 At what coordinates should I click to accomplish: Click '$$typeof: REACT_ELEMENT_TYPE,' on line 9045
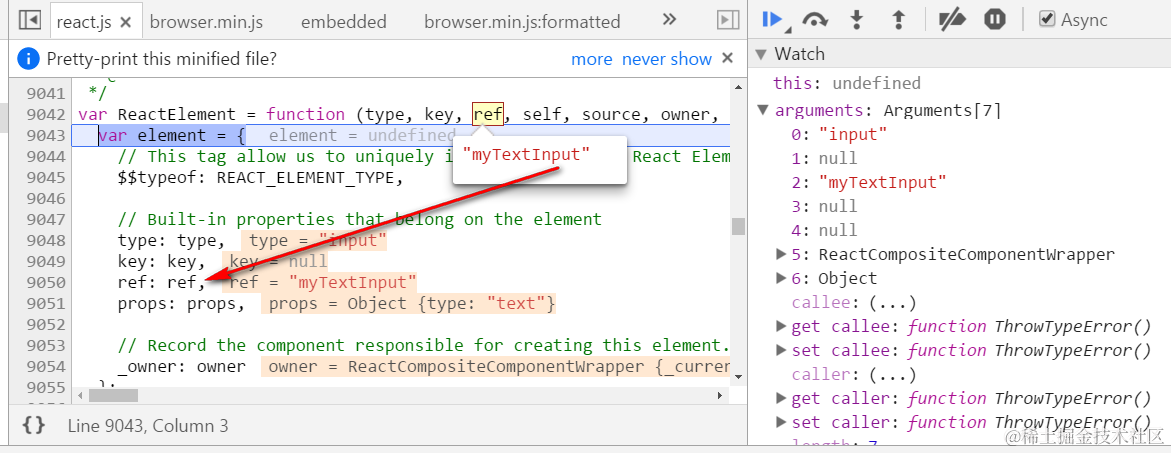click(x=260, y=178)
